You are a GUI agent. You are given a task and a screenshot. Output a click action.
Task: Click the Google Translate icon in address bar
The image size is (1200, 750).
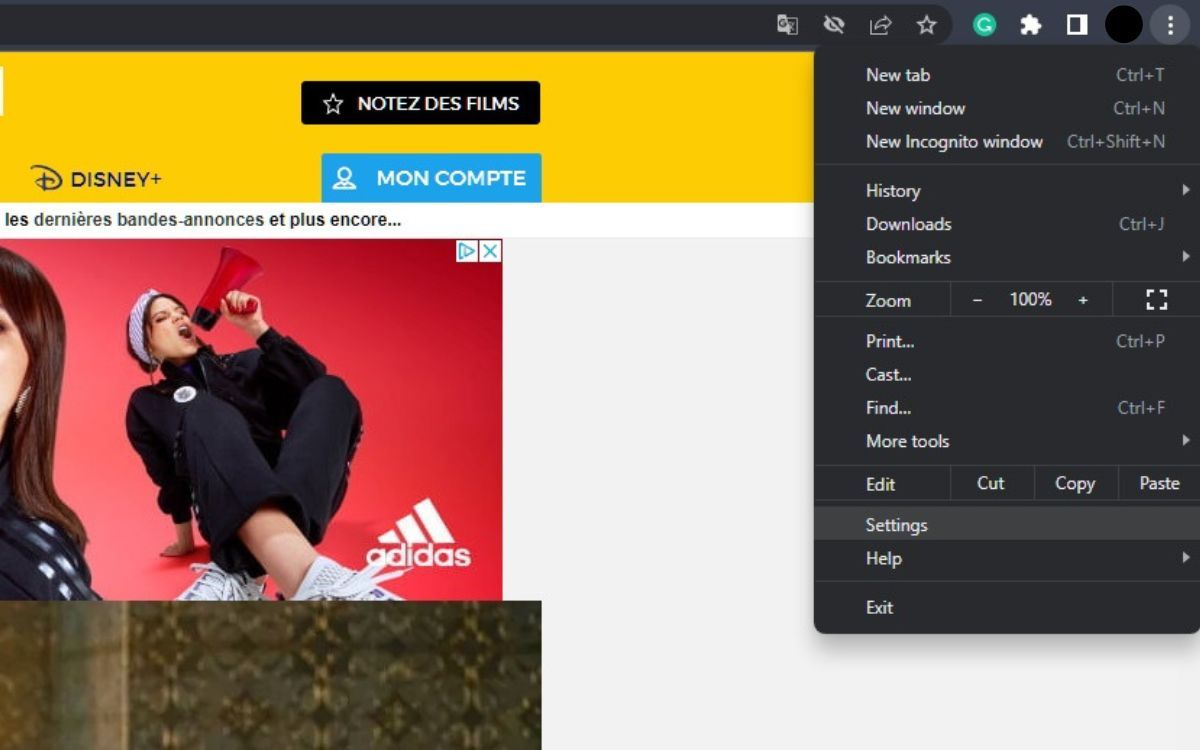coord(788,25)
